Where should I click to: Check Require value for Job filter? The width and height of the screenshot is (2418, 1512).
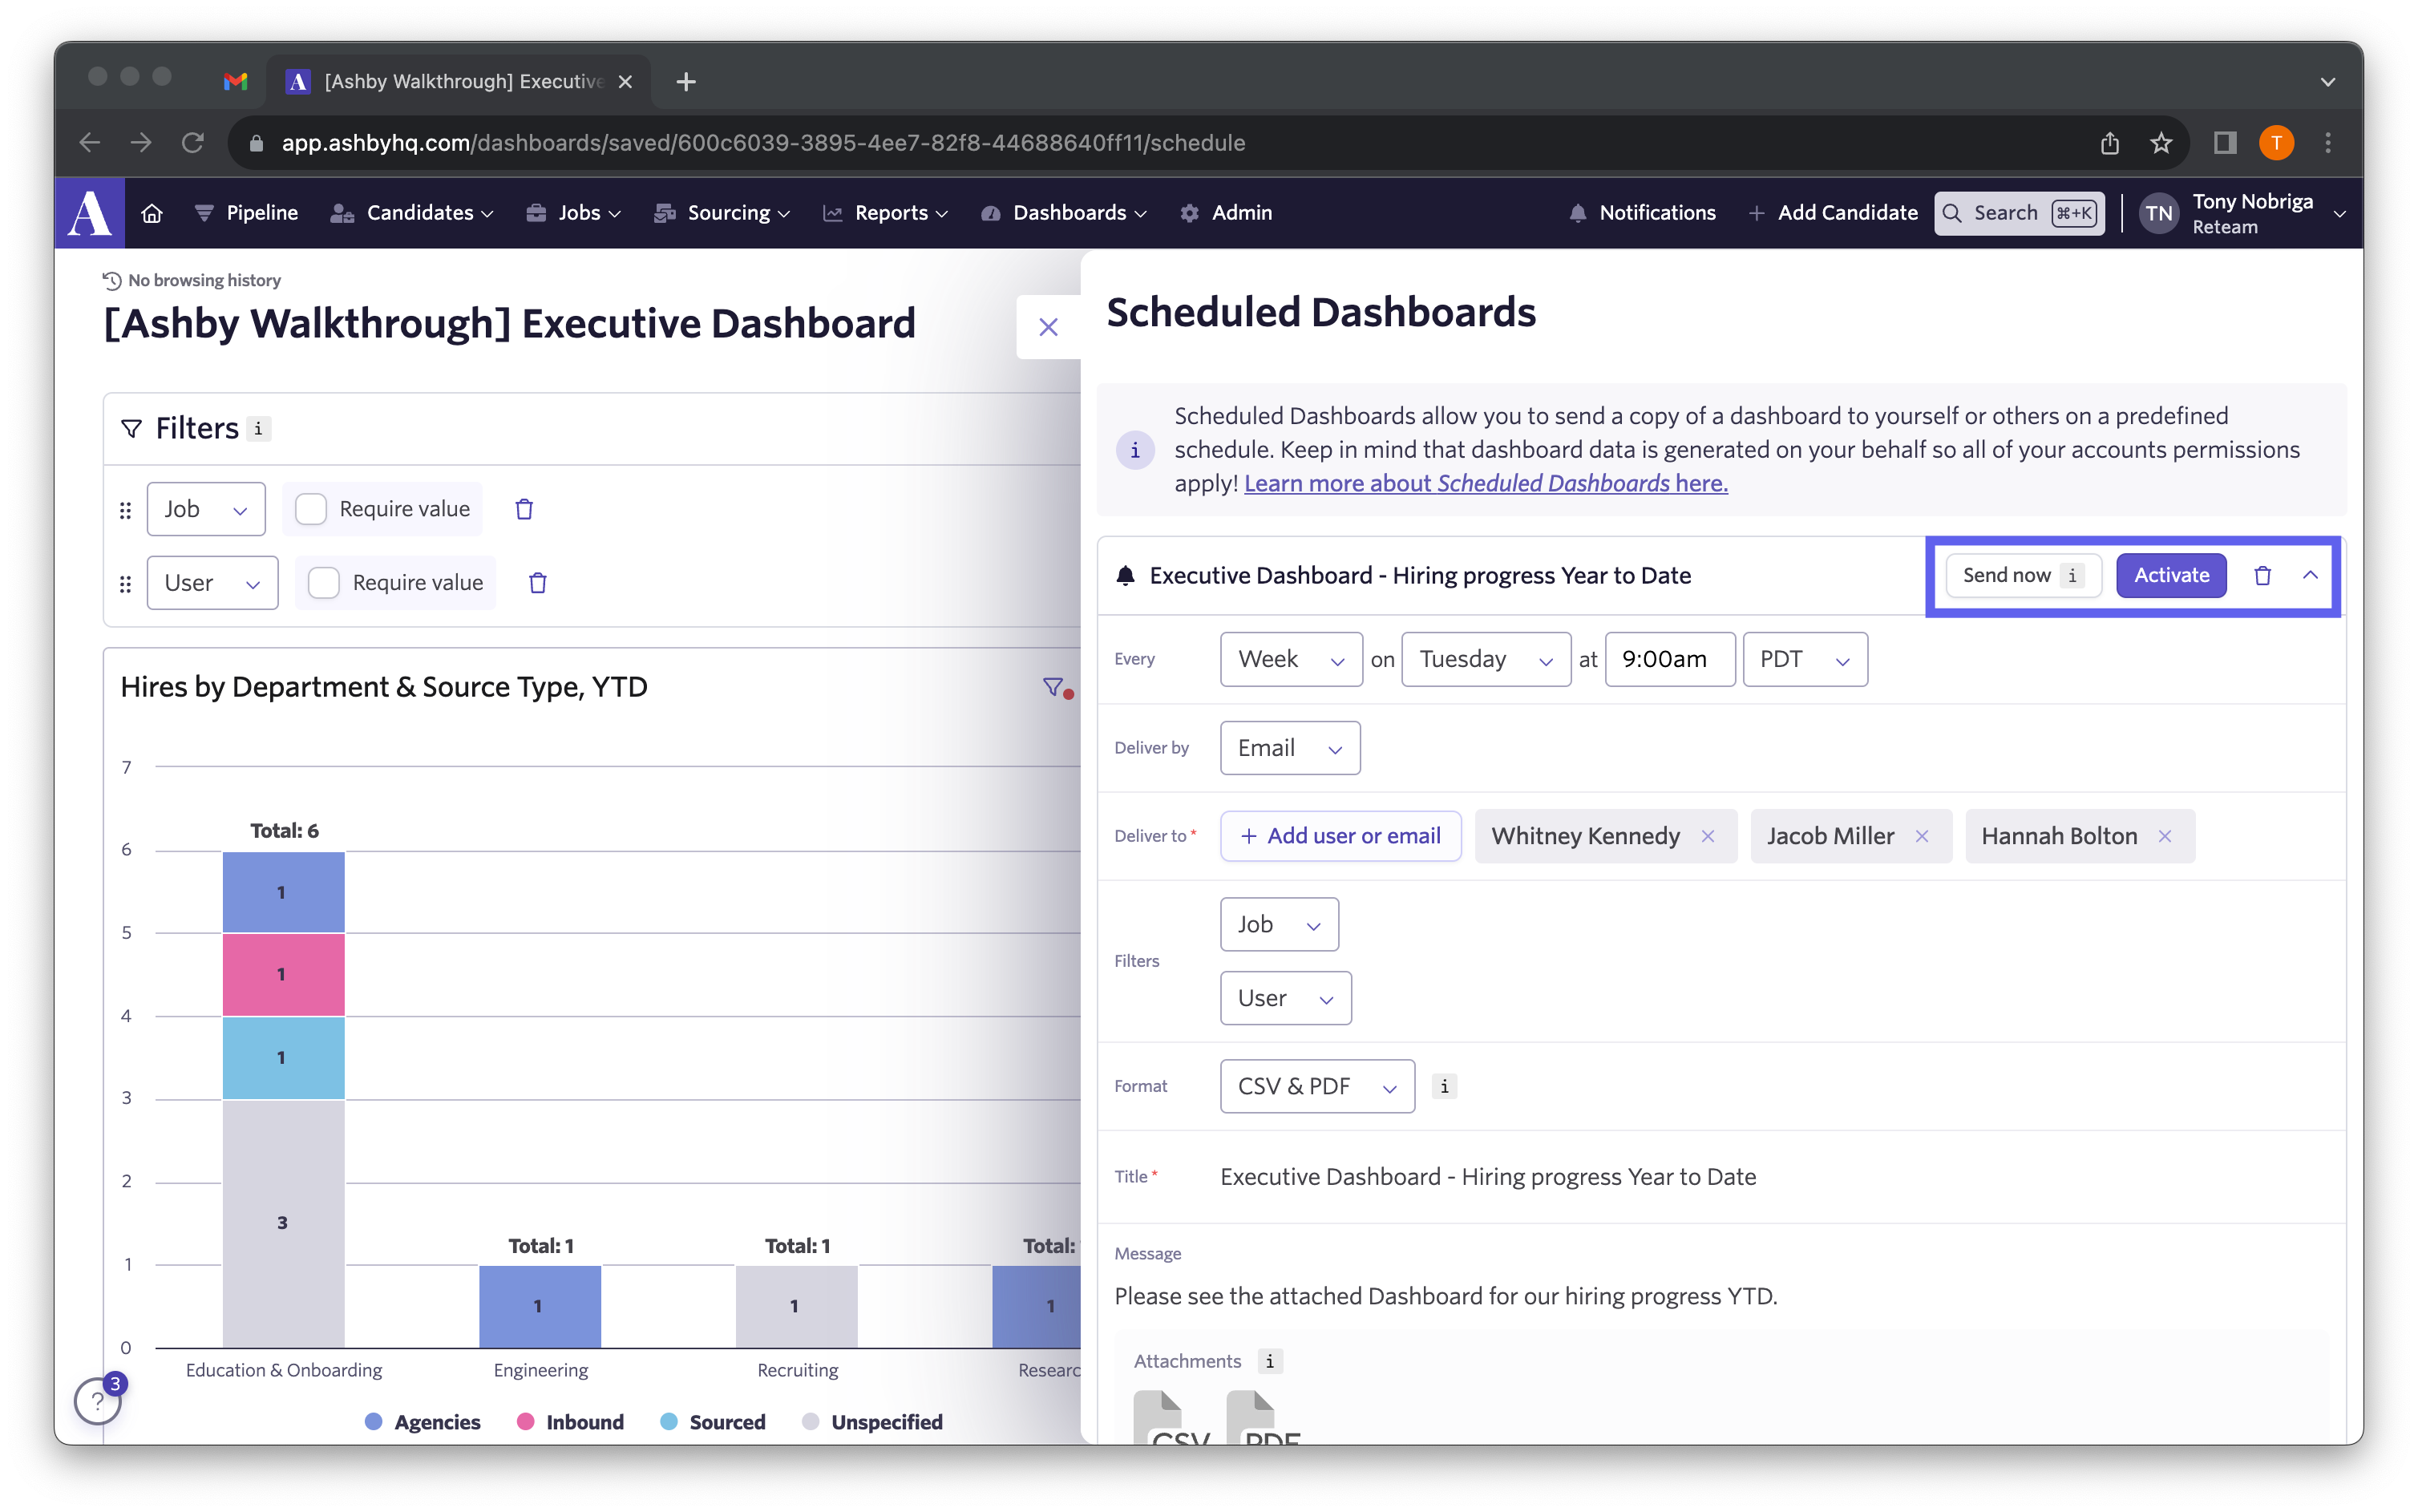[x=311, y=509]
